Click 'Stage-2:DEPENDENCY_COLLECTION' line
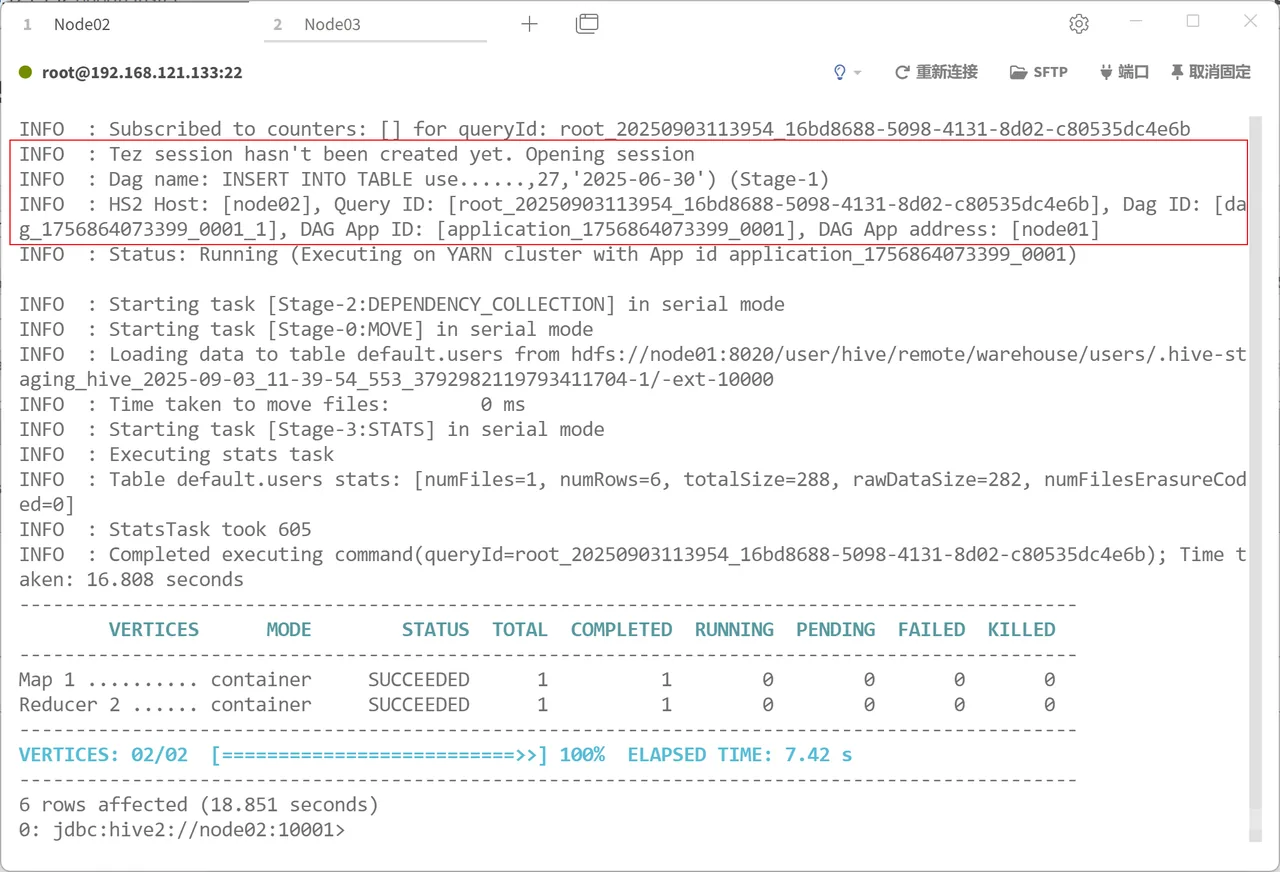The height and width of the screenshot is (872, 1280). click(402, 305)
